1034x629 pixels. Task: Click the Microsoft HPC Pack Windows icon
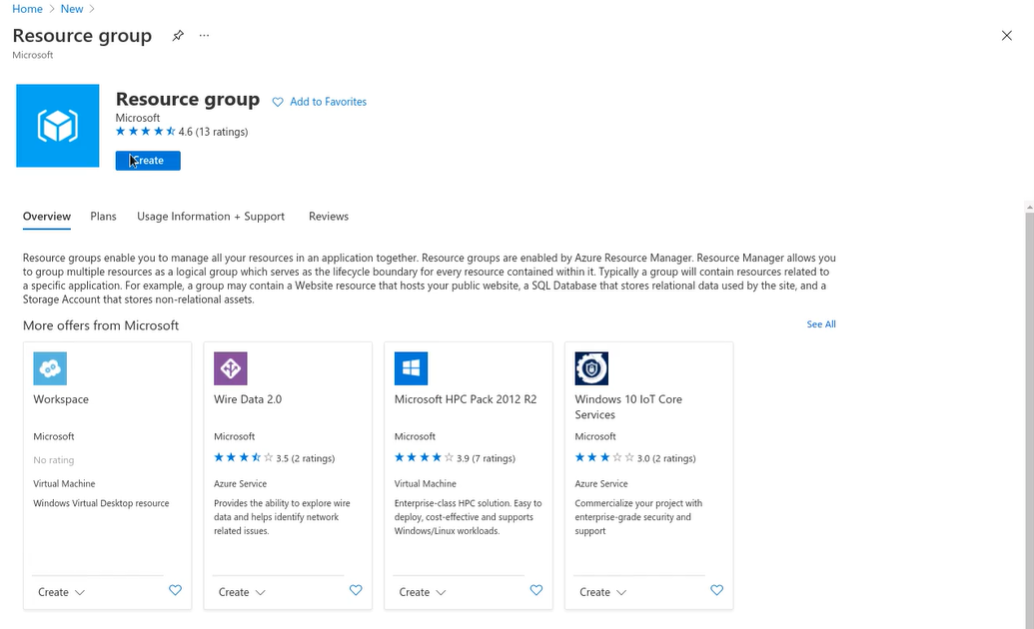tap(411, 368)
